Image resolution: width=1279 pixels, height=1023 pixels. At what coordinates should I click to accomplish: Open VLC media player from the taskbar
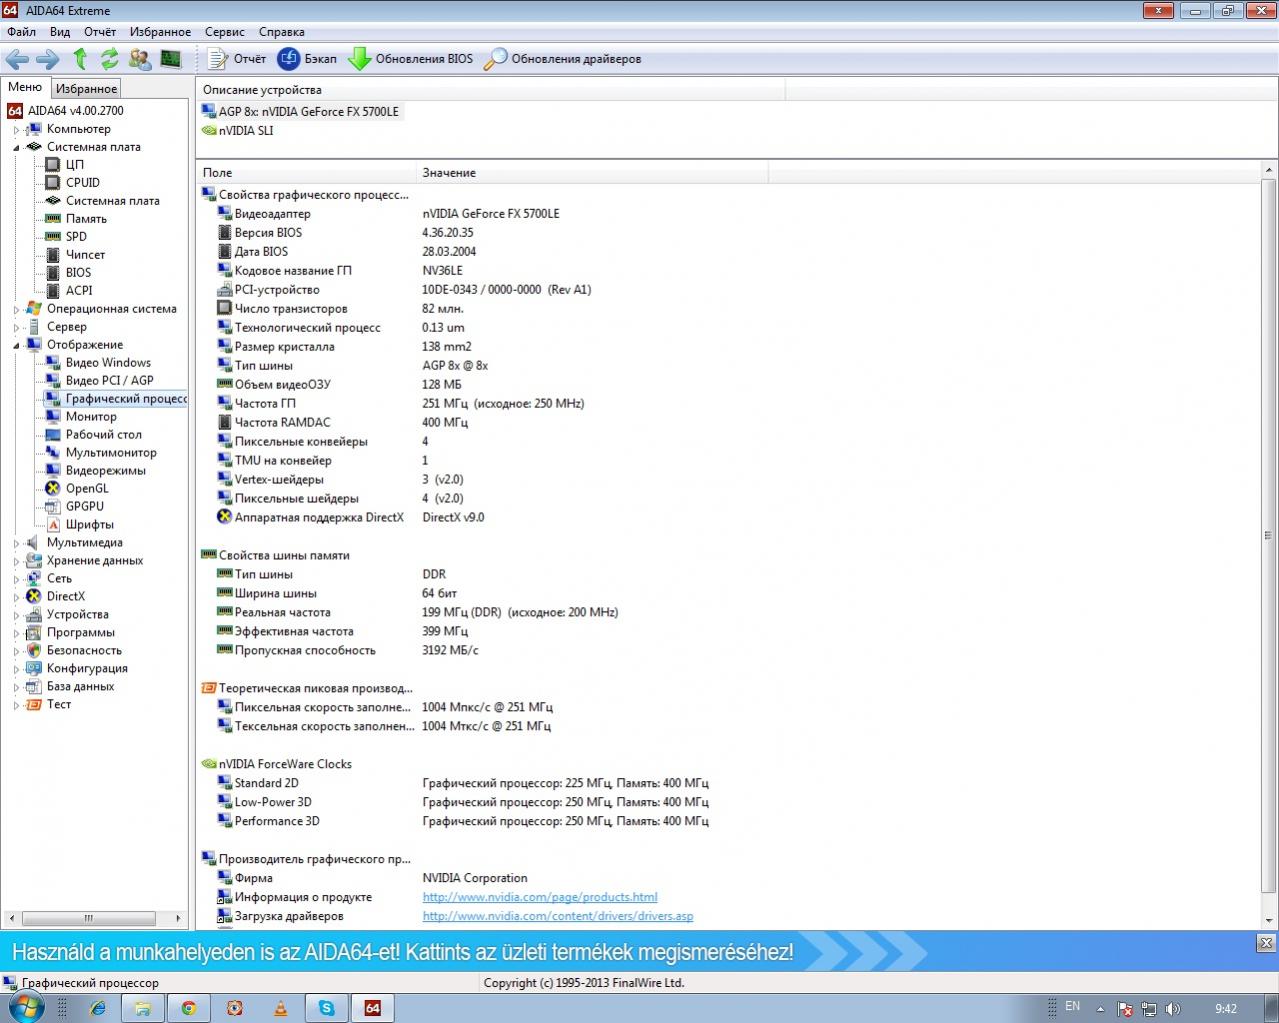point(280,1008)
